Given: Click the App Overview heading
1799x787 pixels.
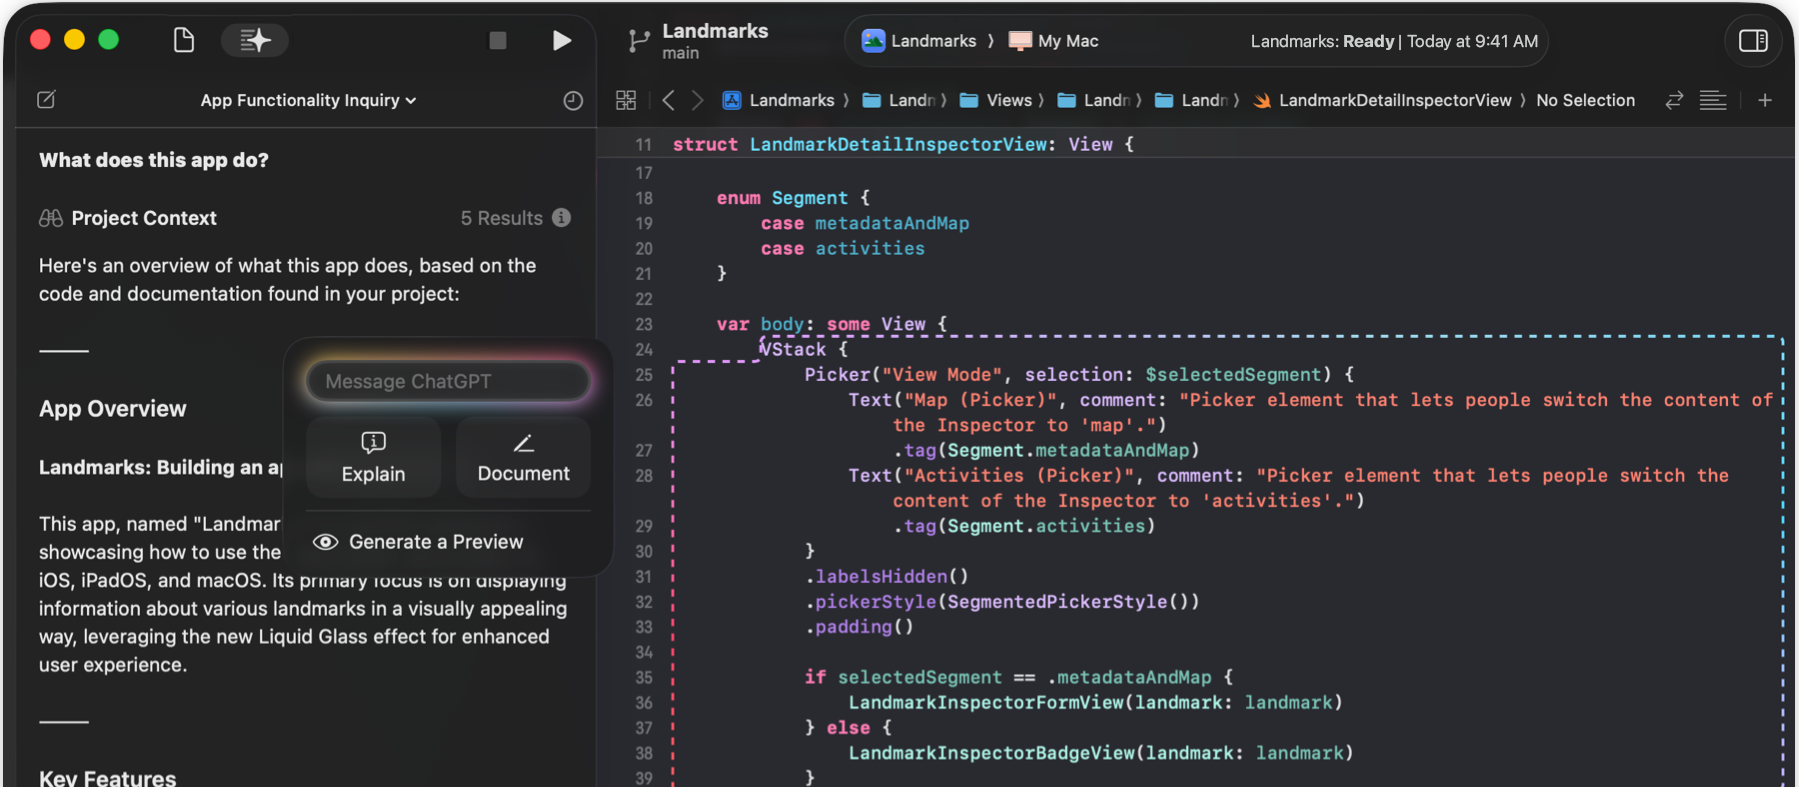Looking at the screenshot, I should click(x=113, y=409).
